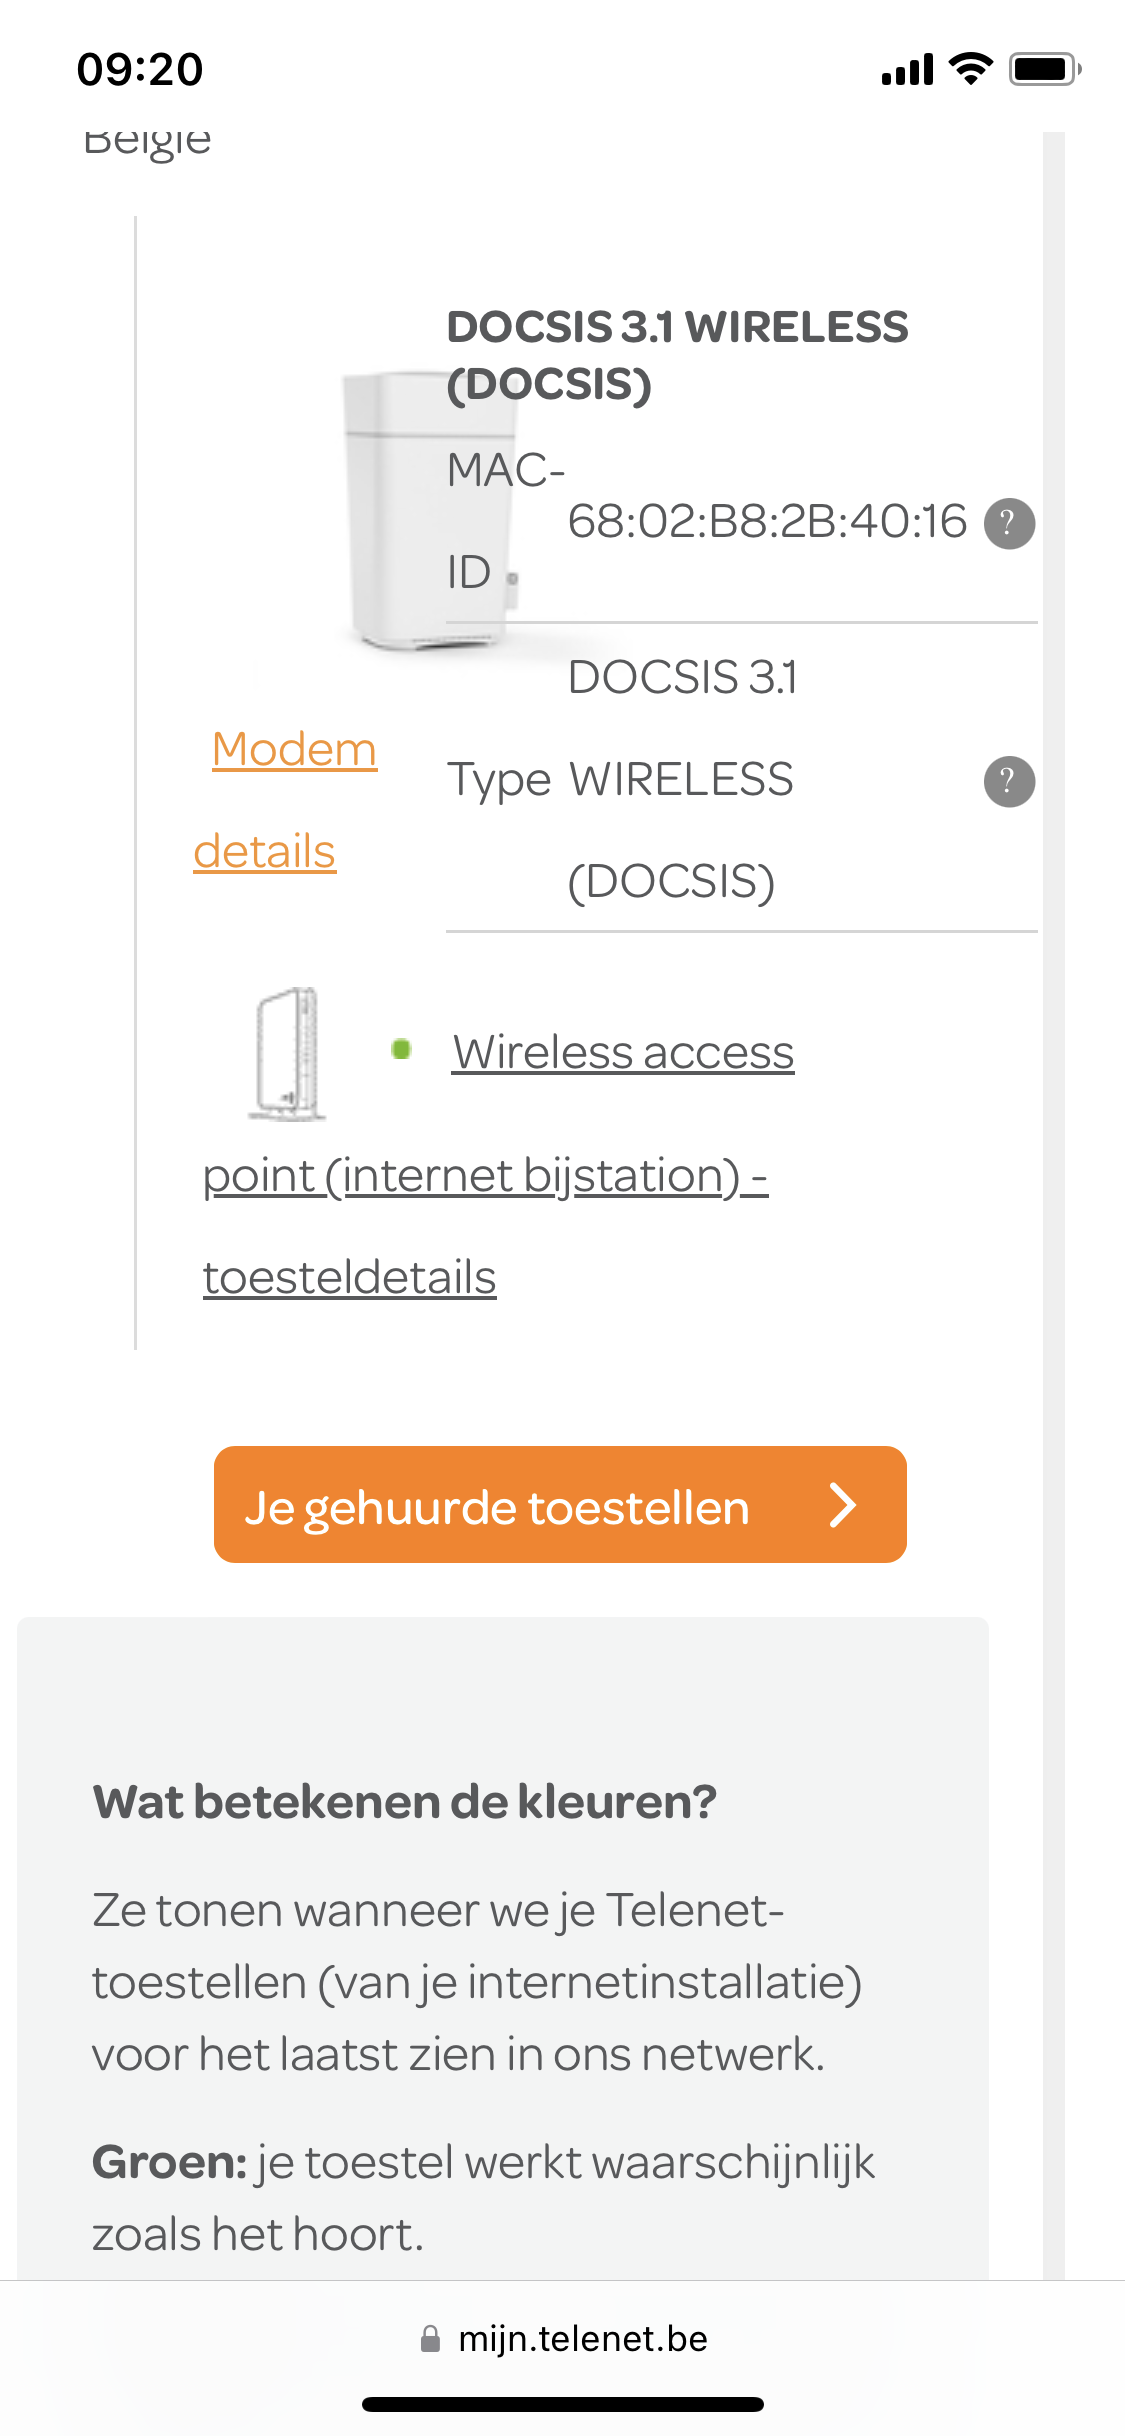Tap the Wat betekenen de kleuren heading
This screenshot has height=2436, width=1125.
405,1802
